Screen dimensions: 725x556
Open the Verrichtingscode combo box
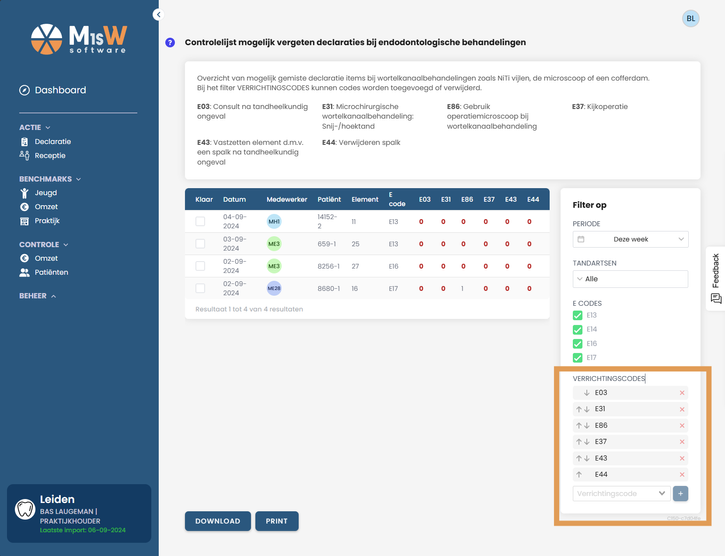[x=621, y=494]
